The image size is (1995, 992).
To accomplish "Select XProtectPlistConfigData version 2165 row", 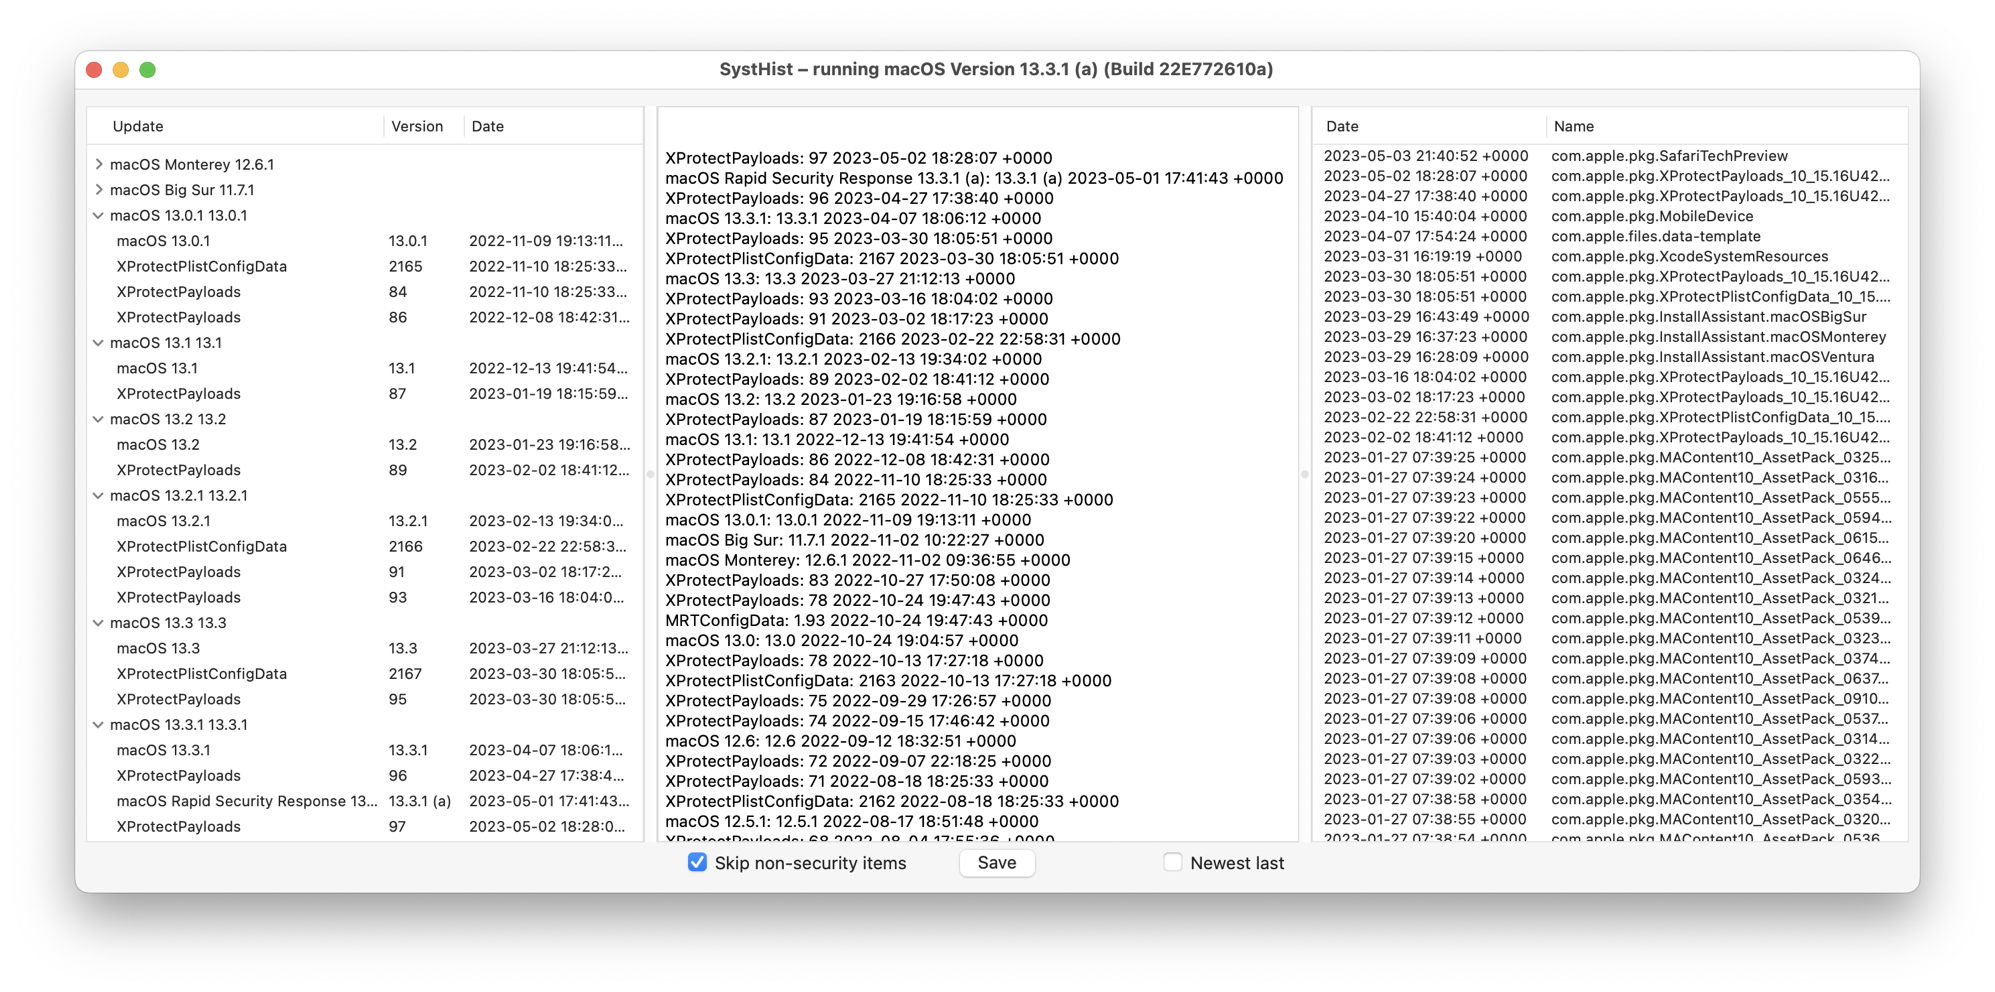I will 202,266.
